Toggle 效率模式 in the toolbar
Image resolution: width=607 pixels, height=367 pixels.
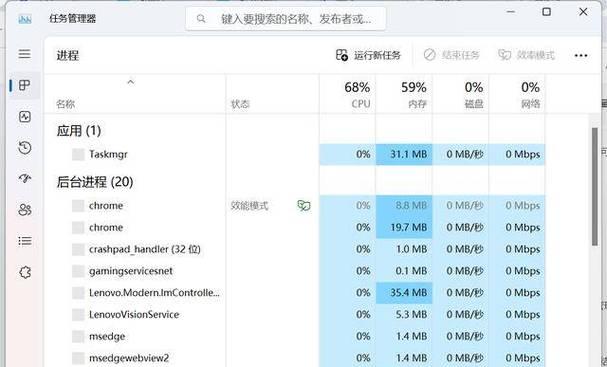pos(526,55)
